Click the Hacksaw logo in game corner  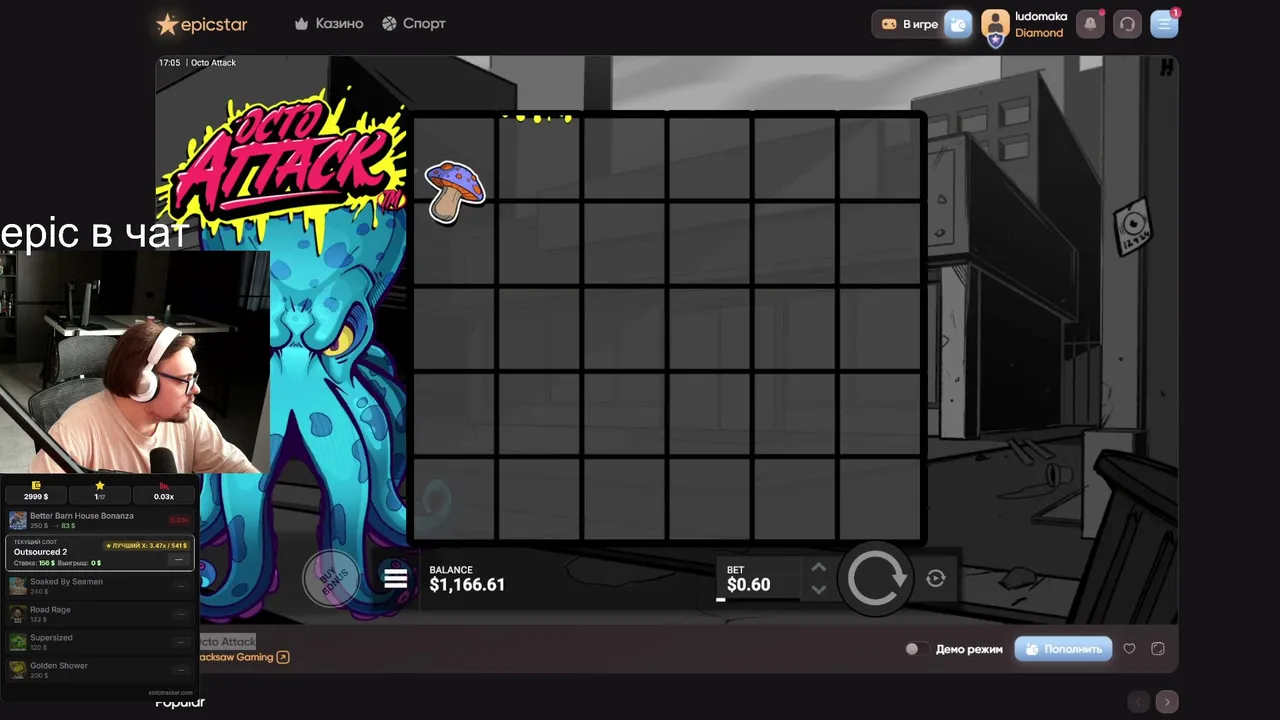1166,68
